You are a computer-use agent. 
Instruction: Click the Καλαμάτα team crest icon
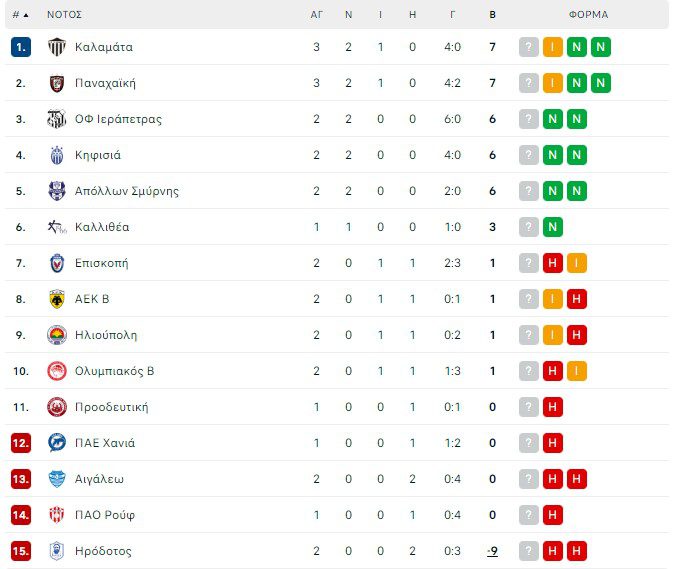(x=57, y=47)
